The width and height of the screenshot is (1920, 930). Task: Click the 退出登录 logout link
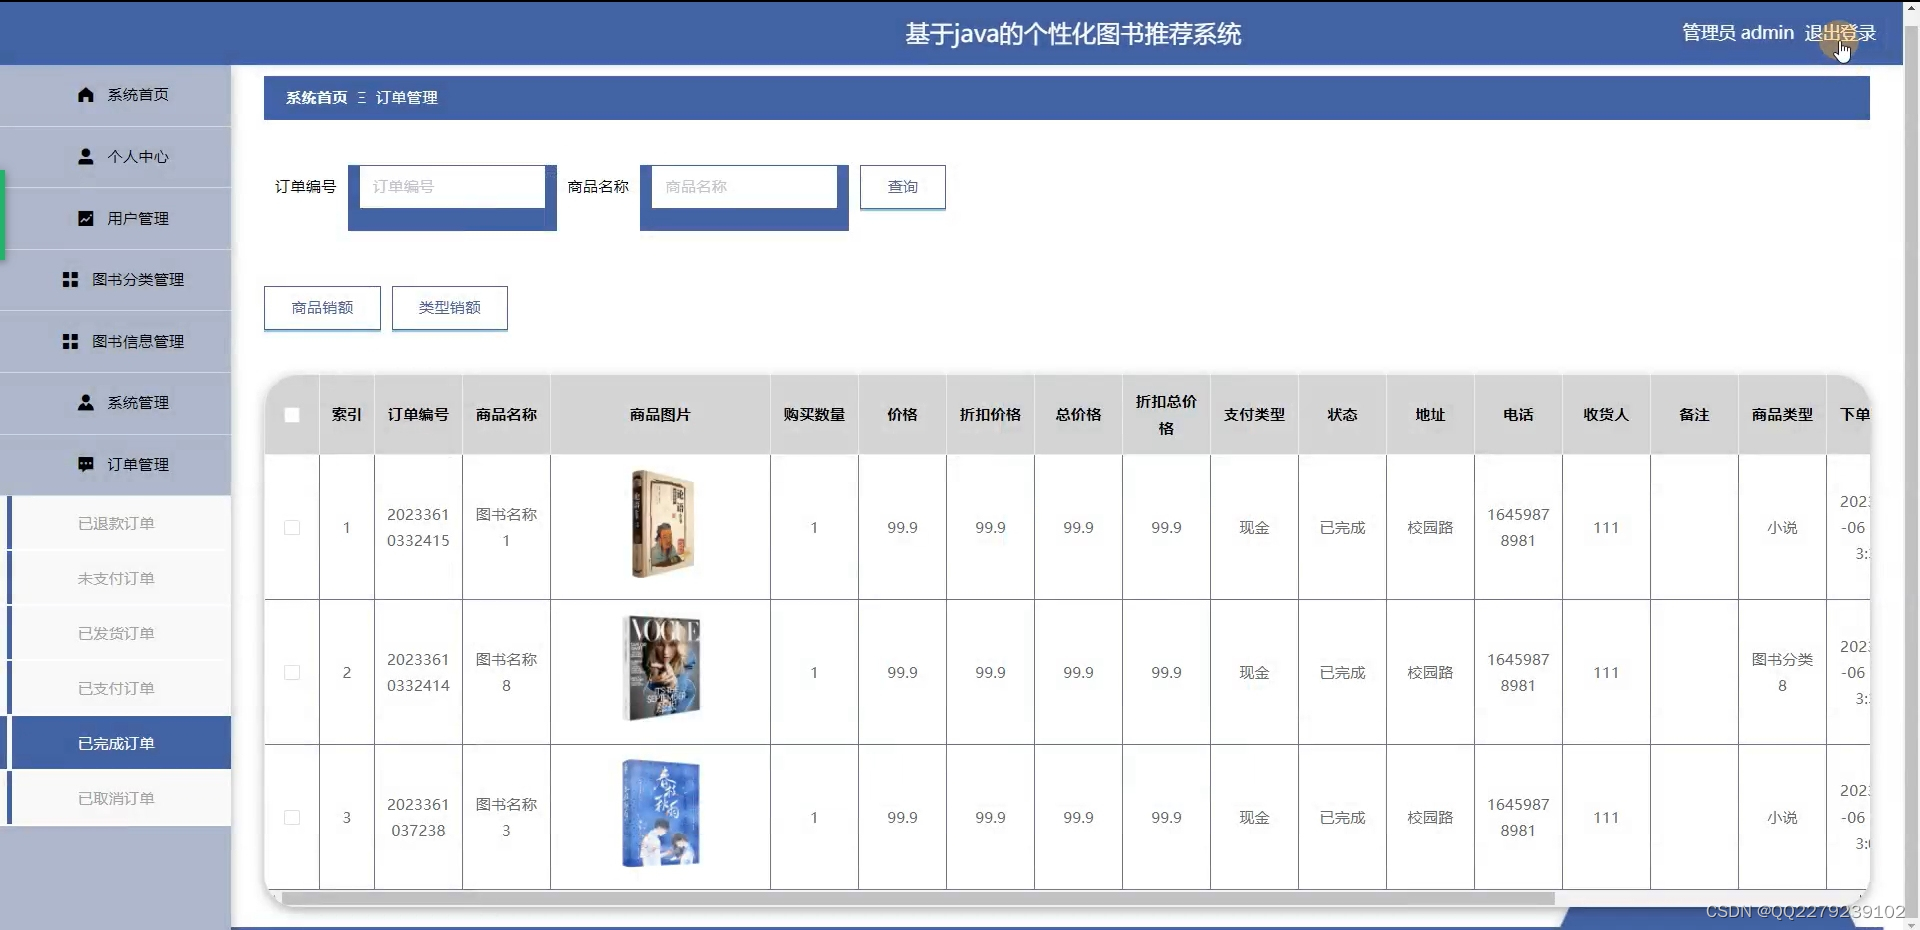(x=1840, y=32)
